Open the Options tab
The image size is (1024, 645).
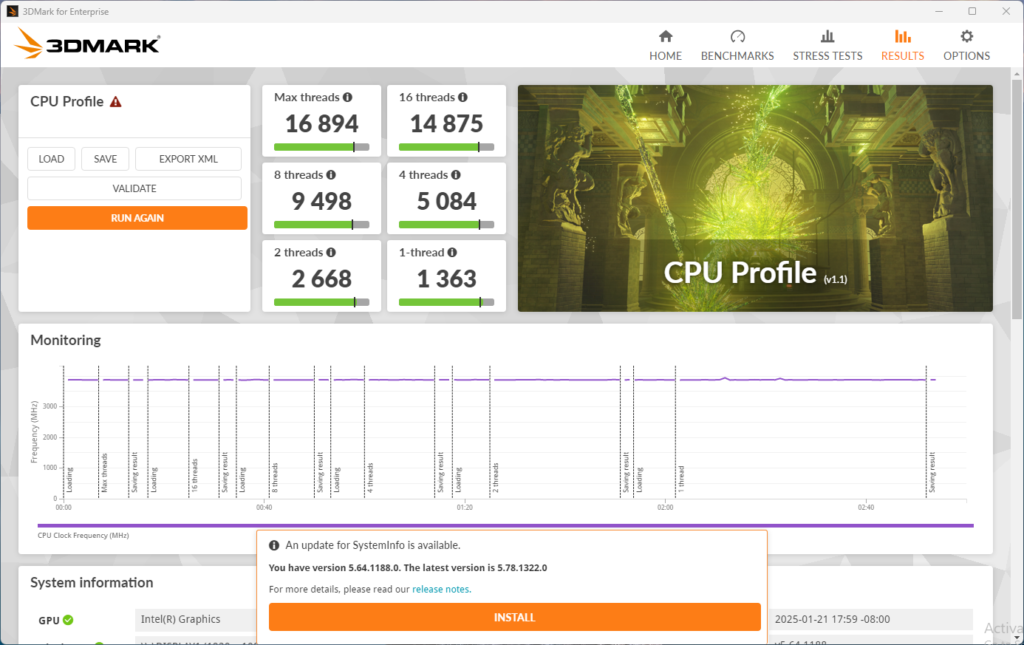coord(967,46)
